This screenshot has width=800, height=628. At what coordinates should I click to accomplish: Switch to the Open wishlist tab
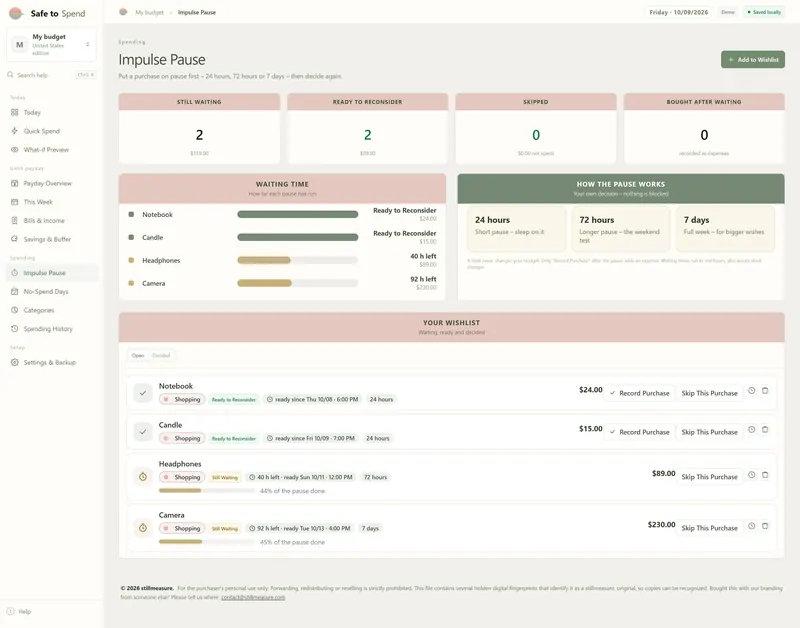[138, 356]
